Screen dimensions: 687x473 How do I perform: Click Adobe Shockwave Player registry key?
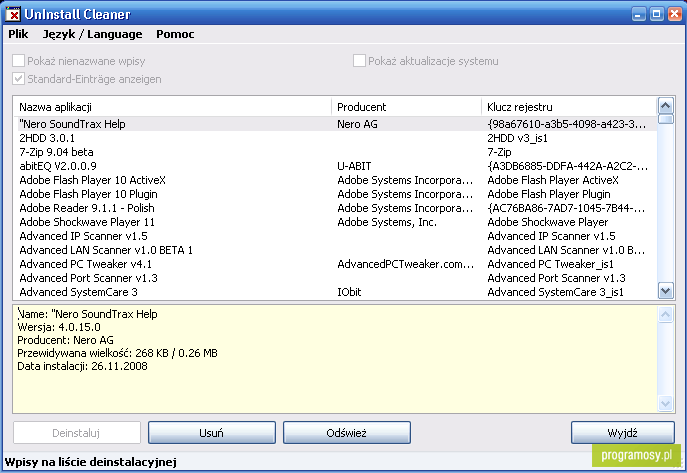548,222
